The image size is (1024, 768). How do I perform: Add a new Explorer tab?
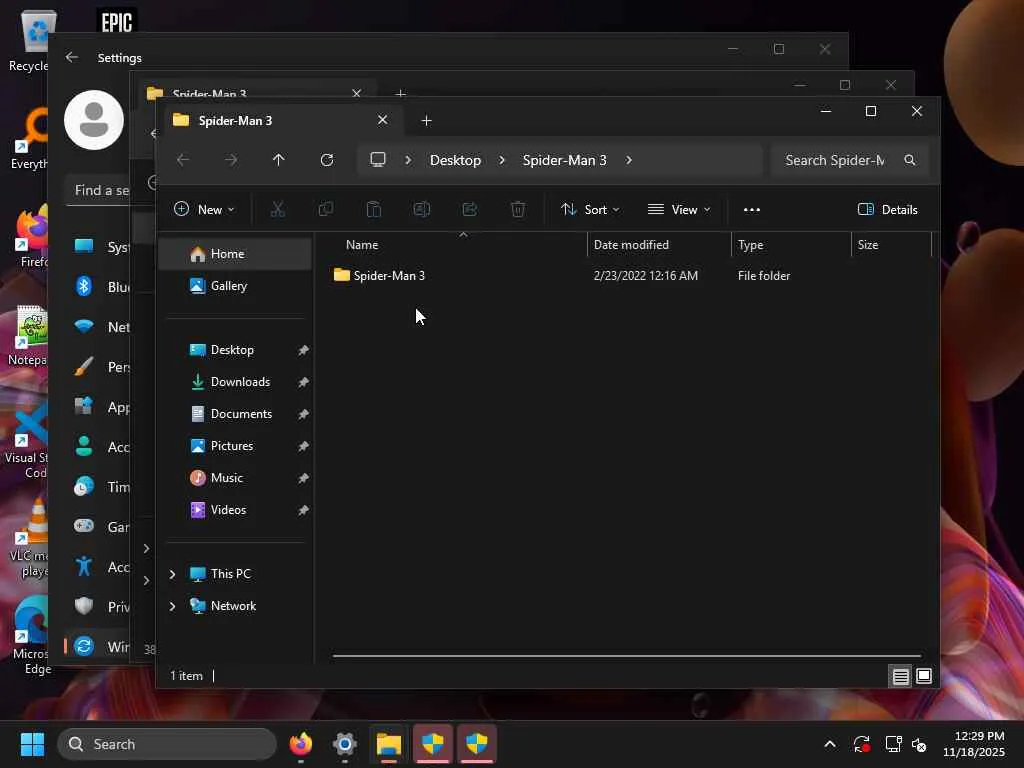pyautogui.click(x=426, y=120)
